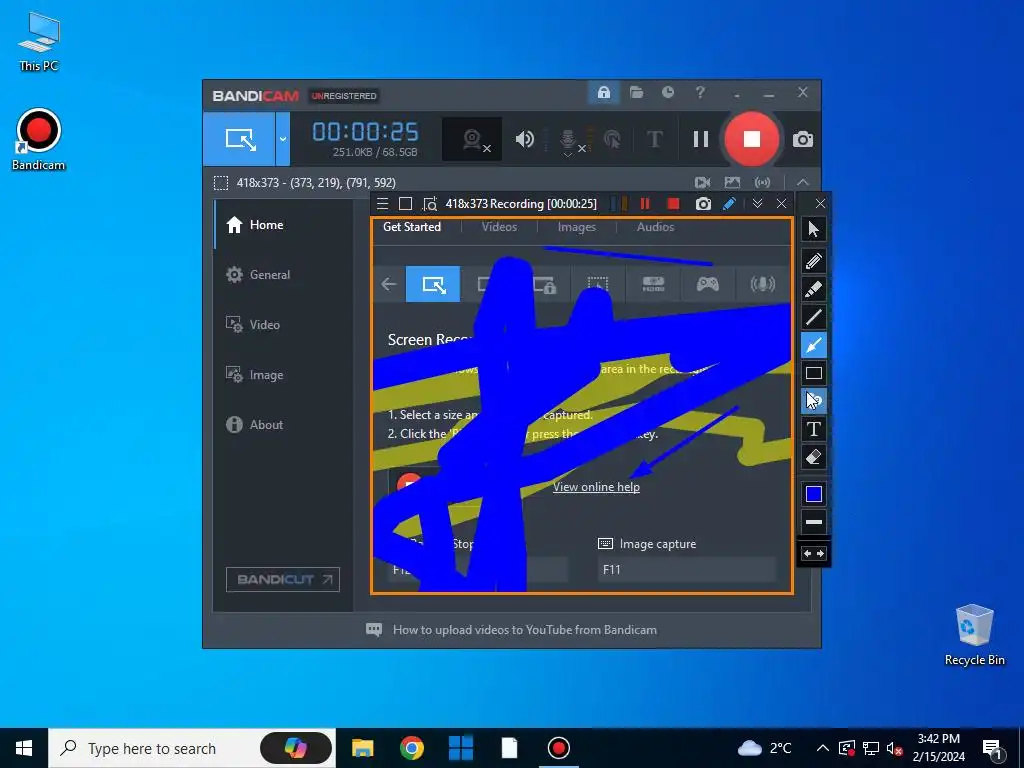Toggle the text overlay T icon
Viewport: 1024px width, 768px height.
(x=654, y=139)
